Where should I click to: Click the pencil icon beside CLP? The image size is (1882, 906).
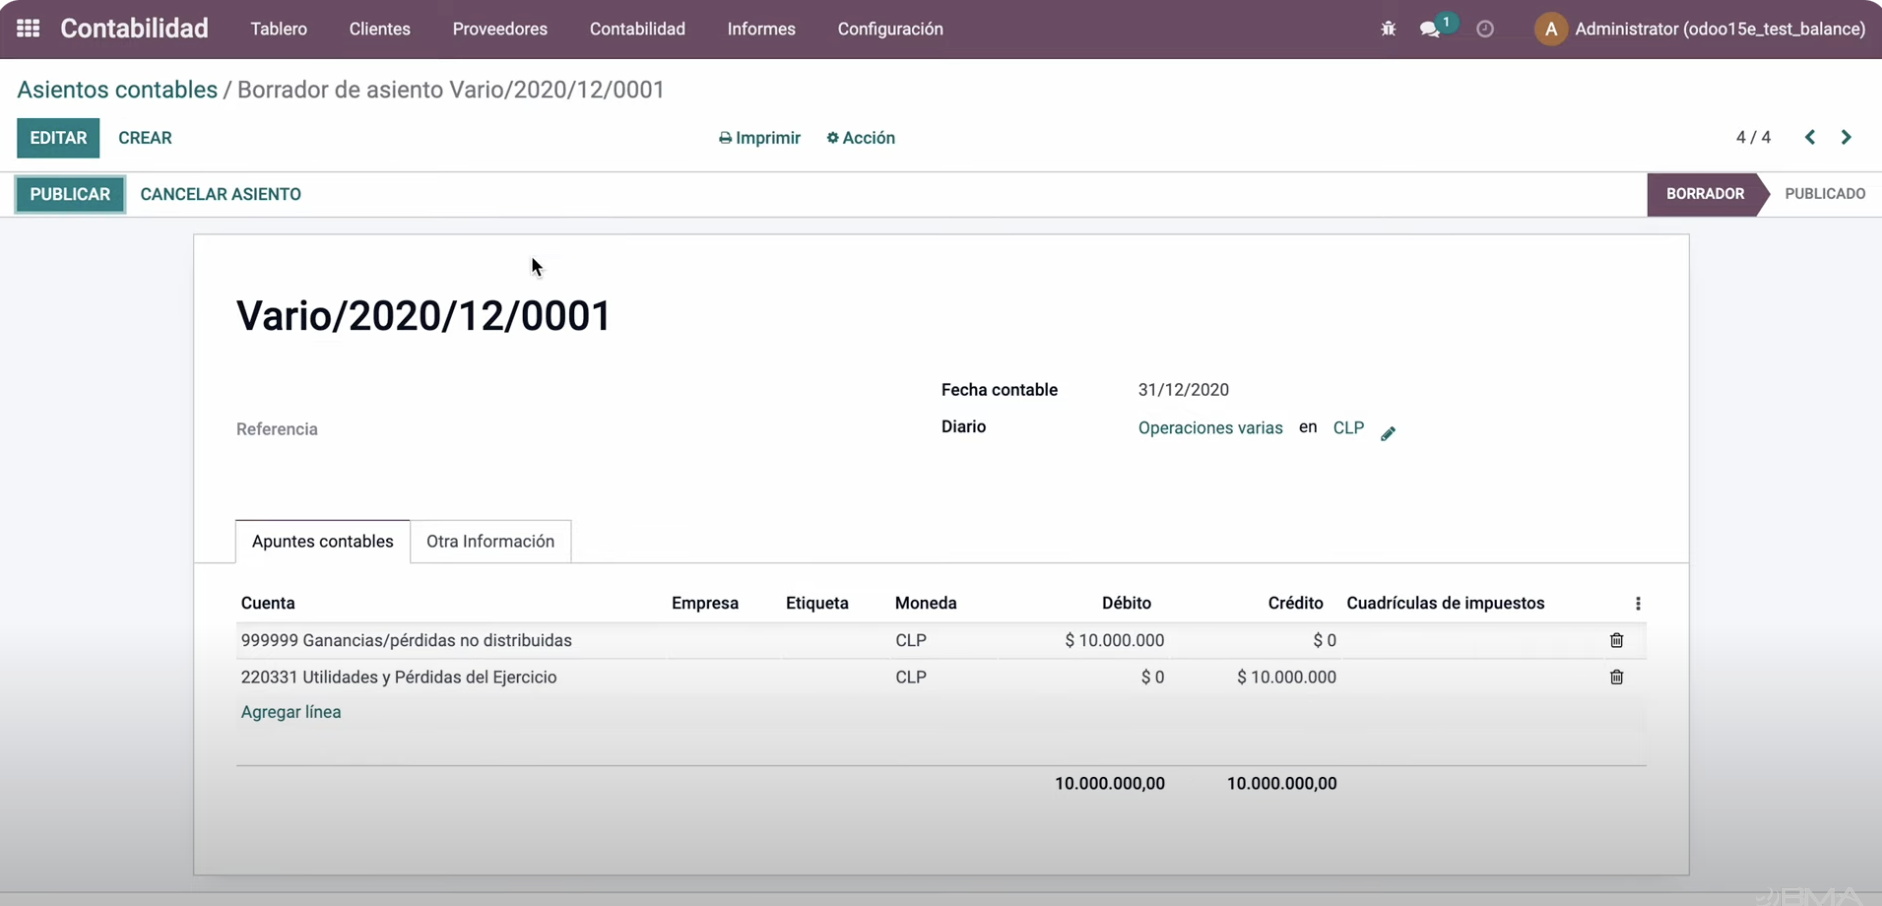coord(1388,433)
